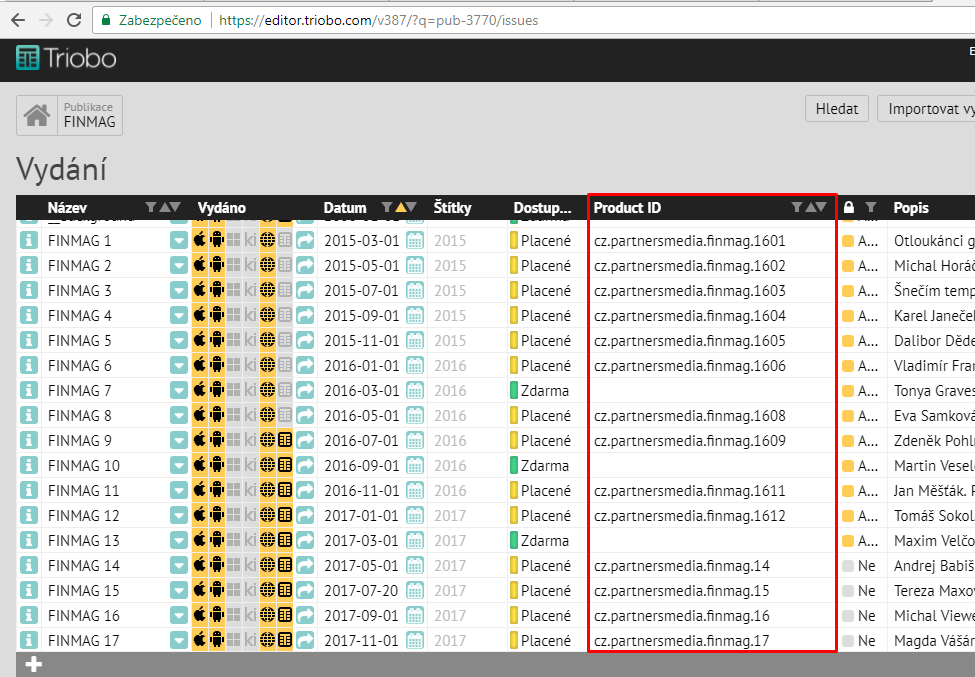The height and width of the screenshot is (677, 975).
Task: Click yellow Placené availability marker for FINMAG 1
Action: [514, 241]
